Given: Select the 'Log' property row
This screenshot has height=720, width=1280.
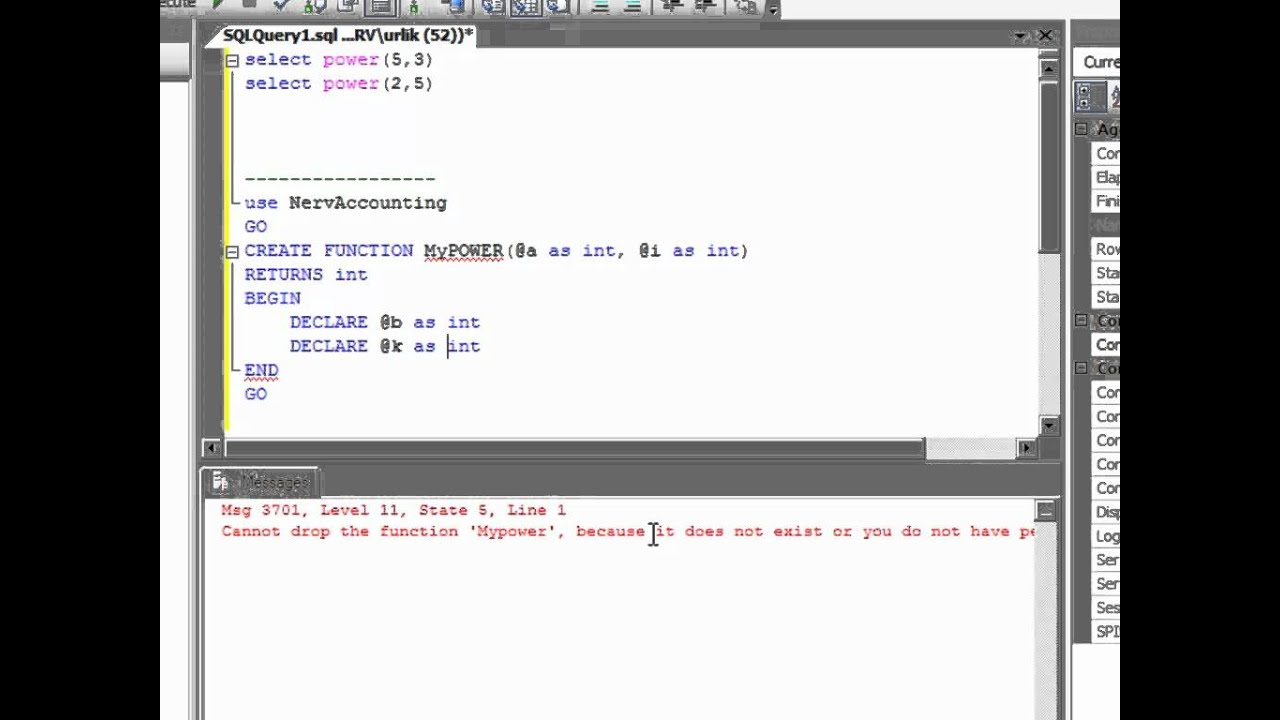Looking at the screenshot, I should click(x=1107, y=536).
